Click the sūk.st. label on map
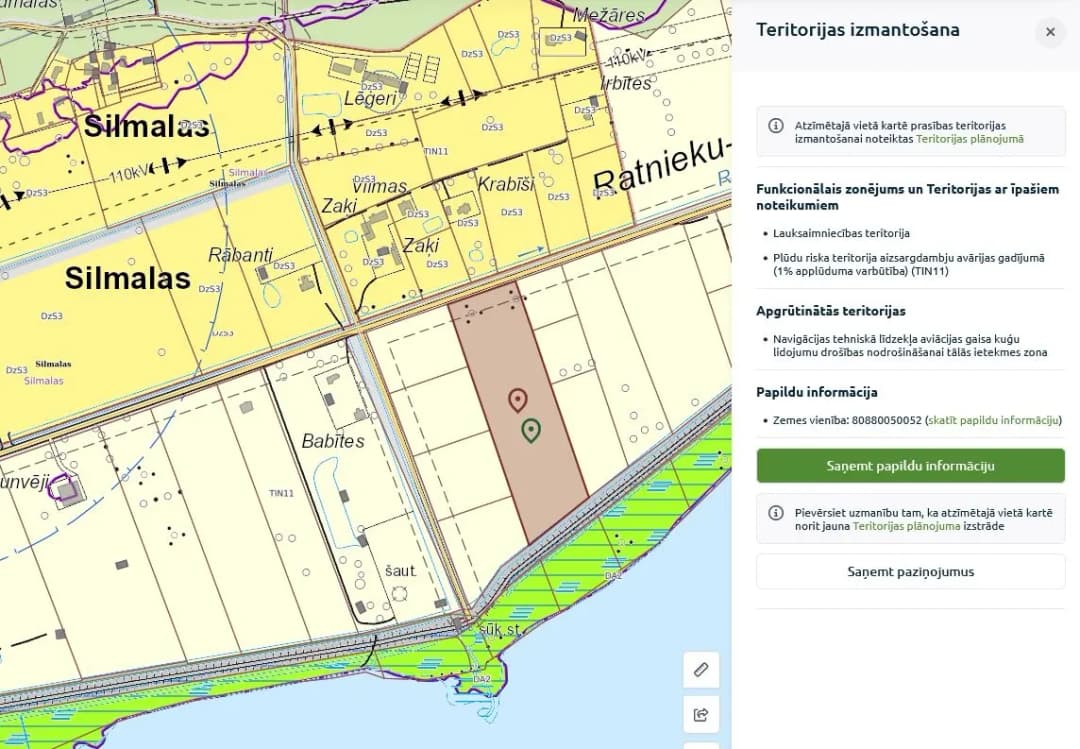 click(499, 630)
